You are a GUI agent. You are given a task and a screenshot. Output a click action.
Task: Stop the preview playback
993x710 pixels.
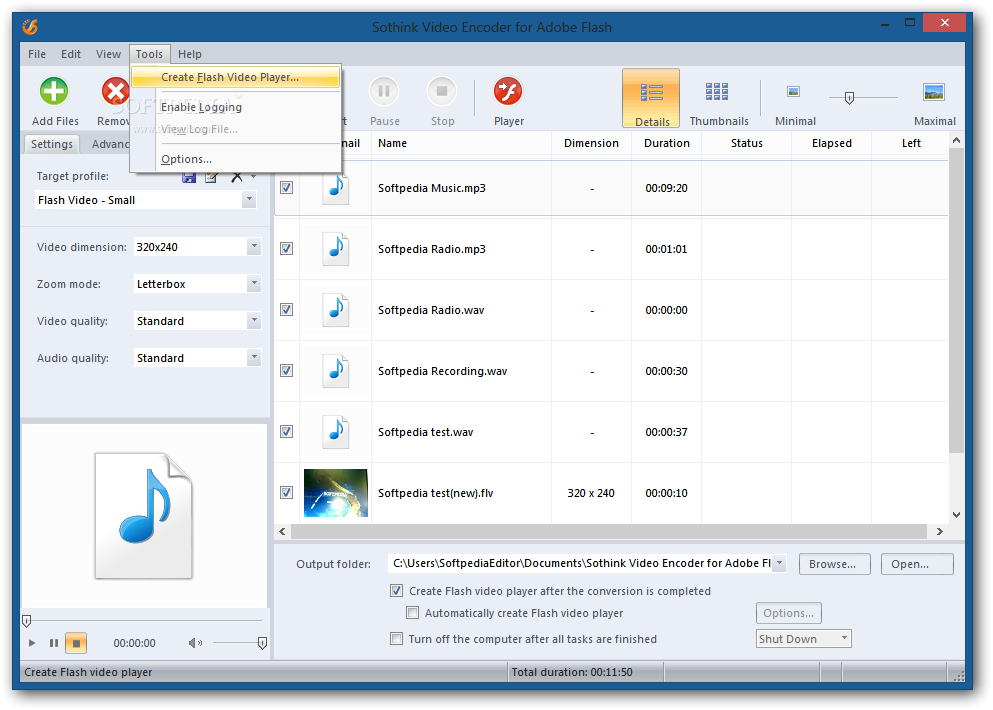tap(76, 643)
